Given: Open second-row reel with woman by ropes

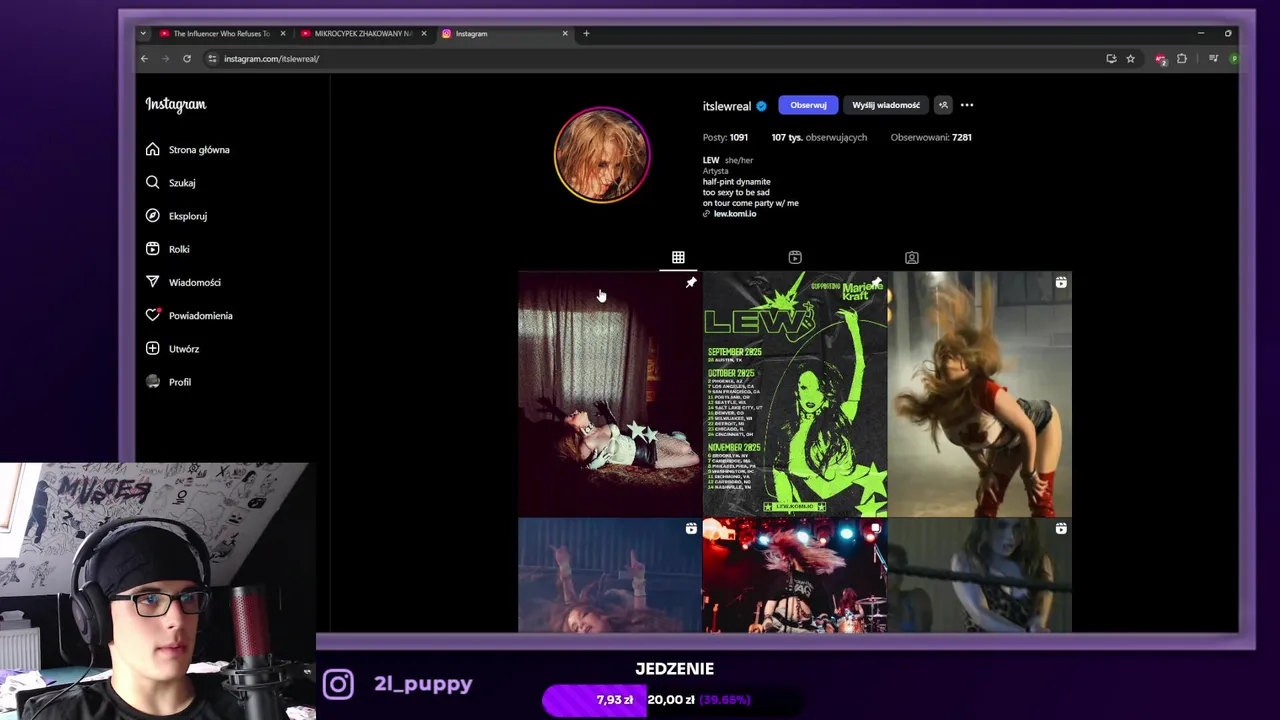Looking at the screenshot, I should pyautogui.click(x=980, y=575).
